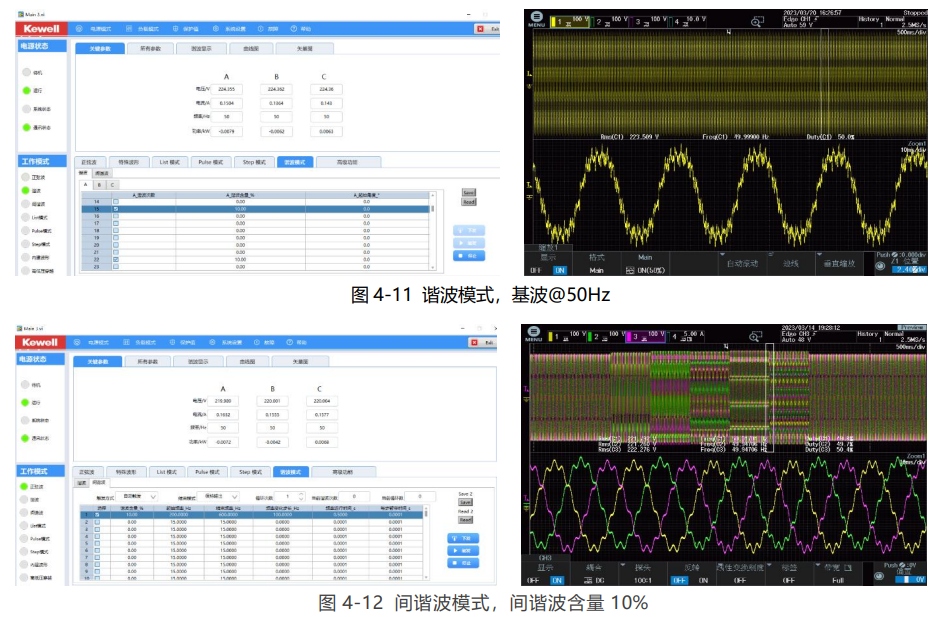Click Kewell logo in Figure 4-12 window
Viewport: 935px width, 617px height.
click(40, 342)
